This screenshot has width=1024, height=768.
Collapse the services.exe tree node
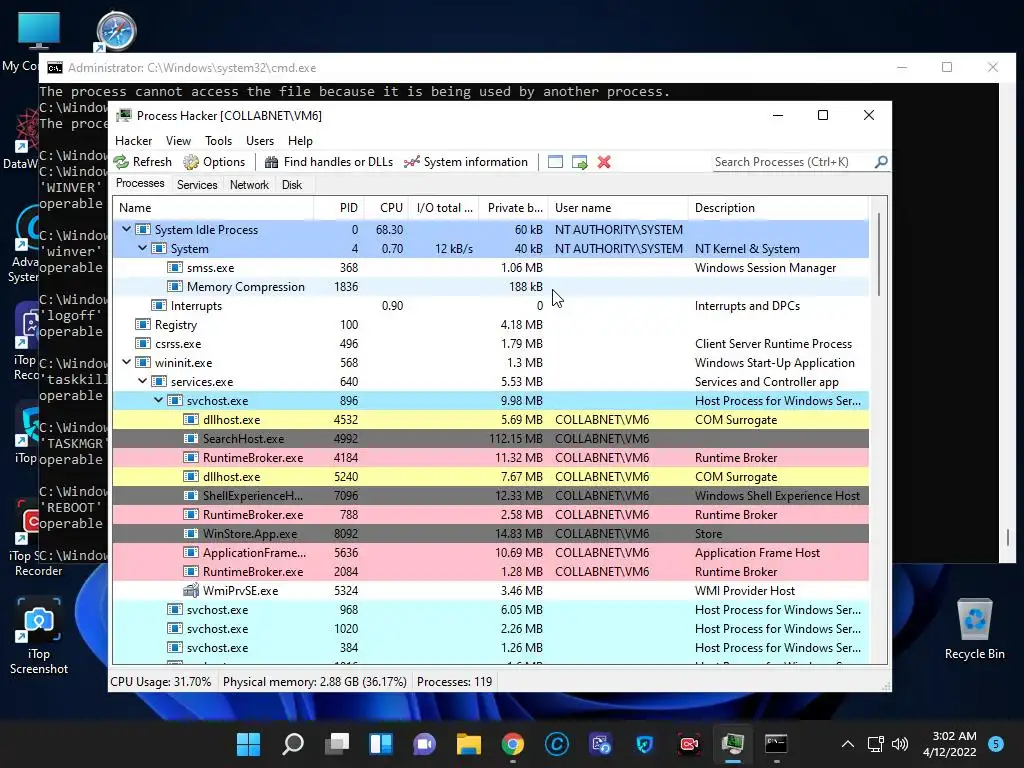click(142, 381)
